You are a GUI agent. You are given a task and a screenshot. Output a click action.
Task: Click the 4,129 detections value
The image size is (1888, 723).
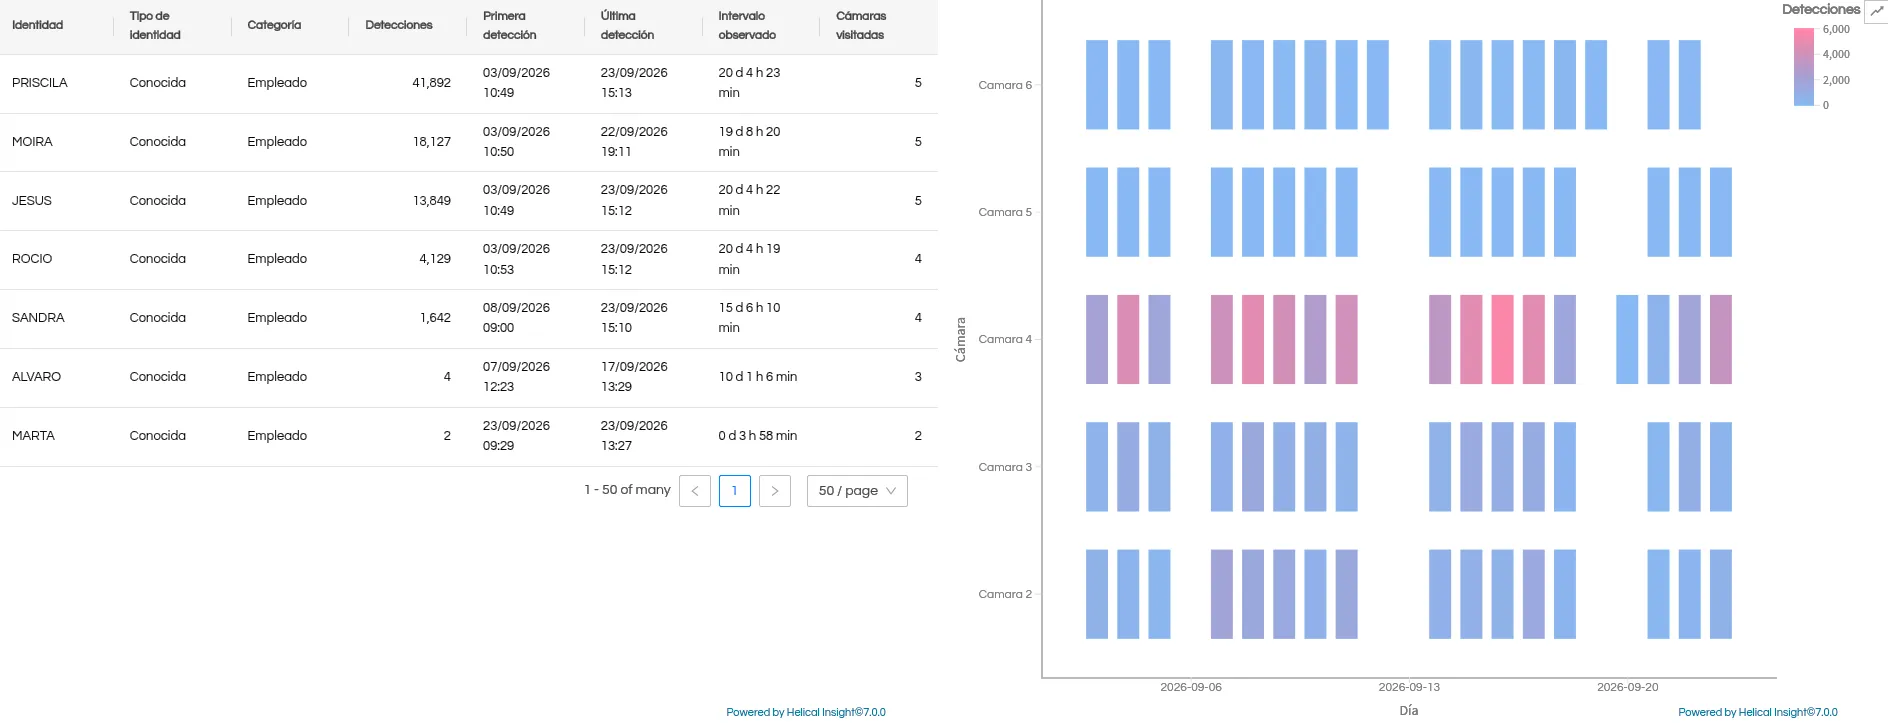click(435, 259)
